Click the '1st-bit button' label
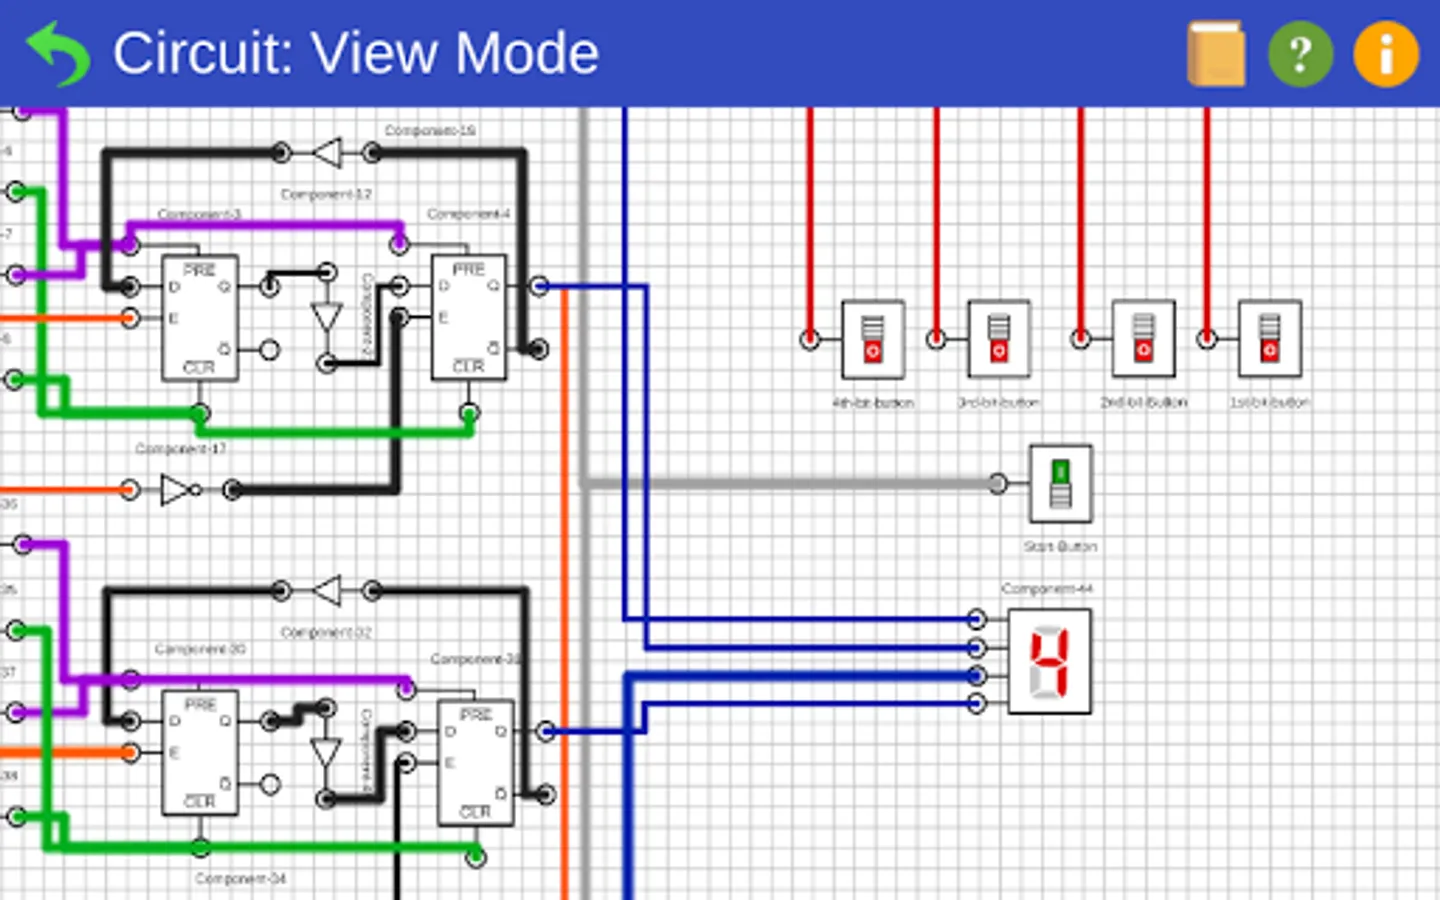1440x900 pixels. tap(1270, 403)
